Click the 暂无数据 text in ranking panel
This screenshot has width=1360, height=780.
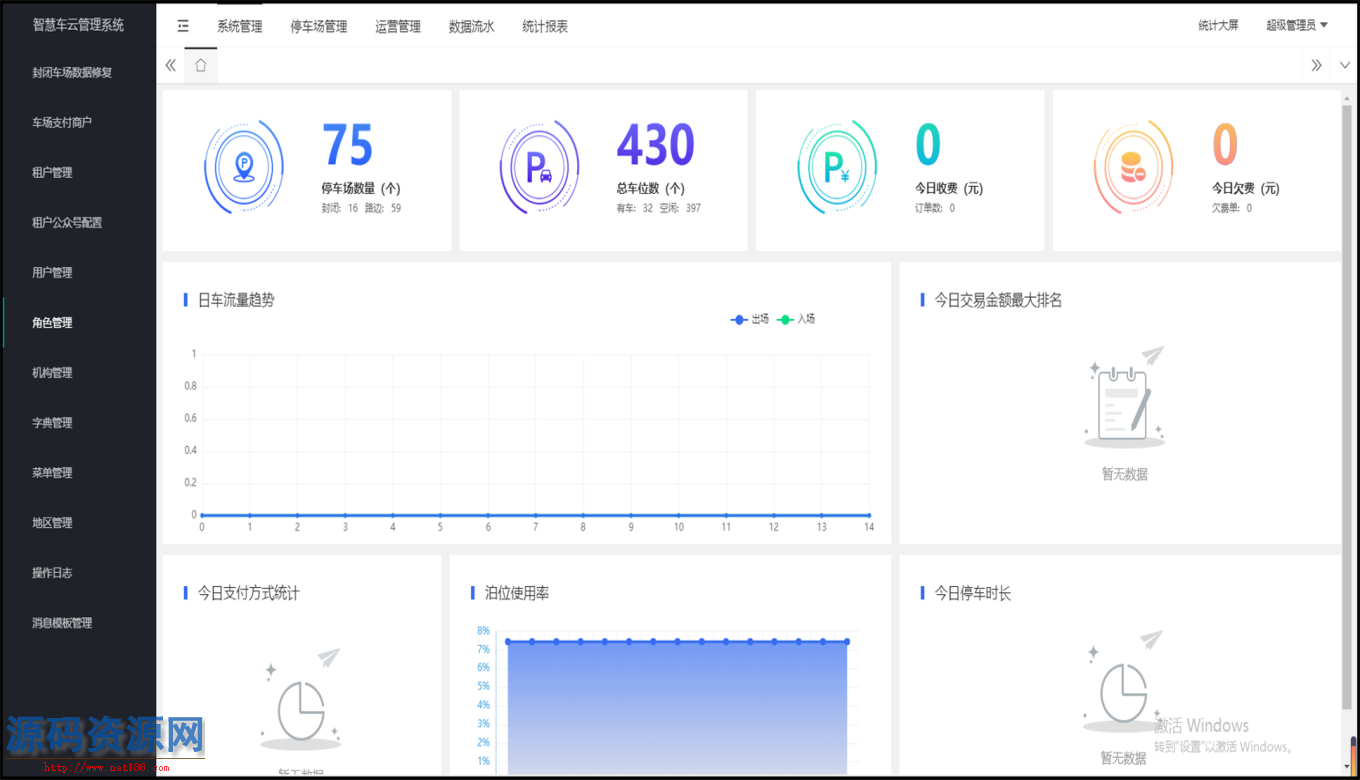coord(1125,474)
